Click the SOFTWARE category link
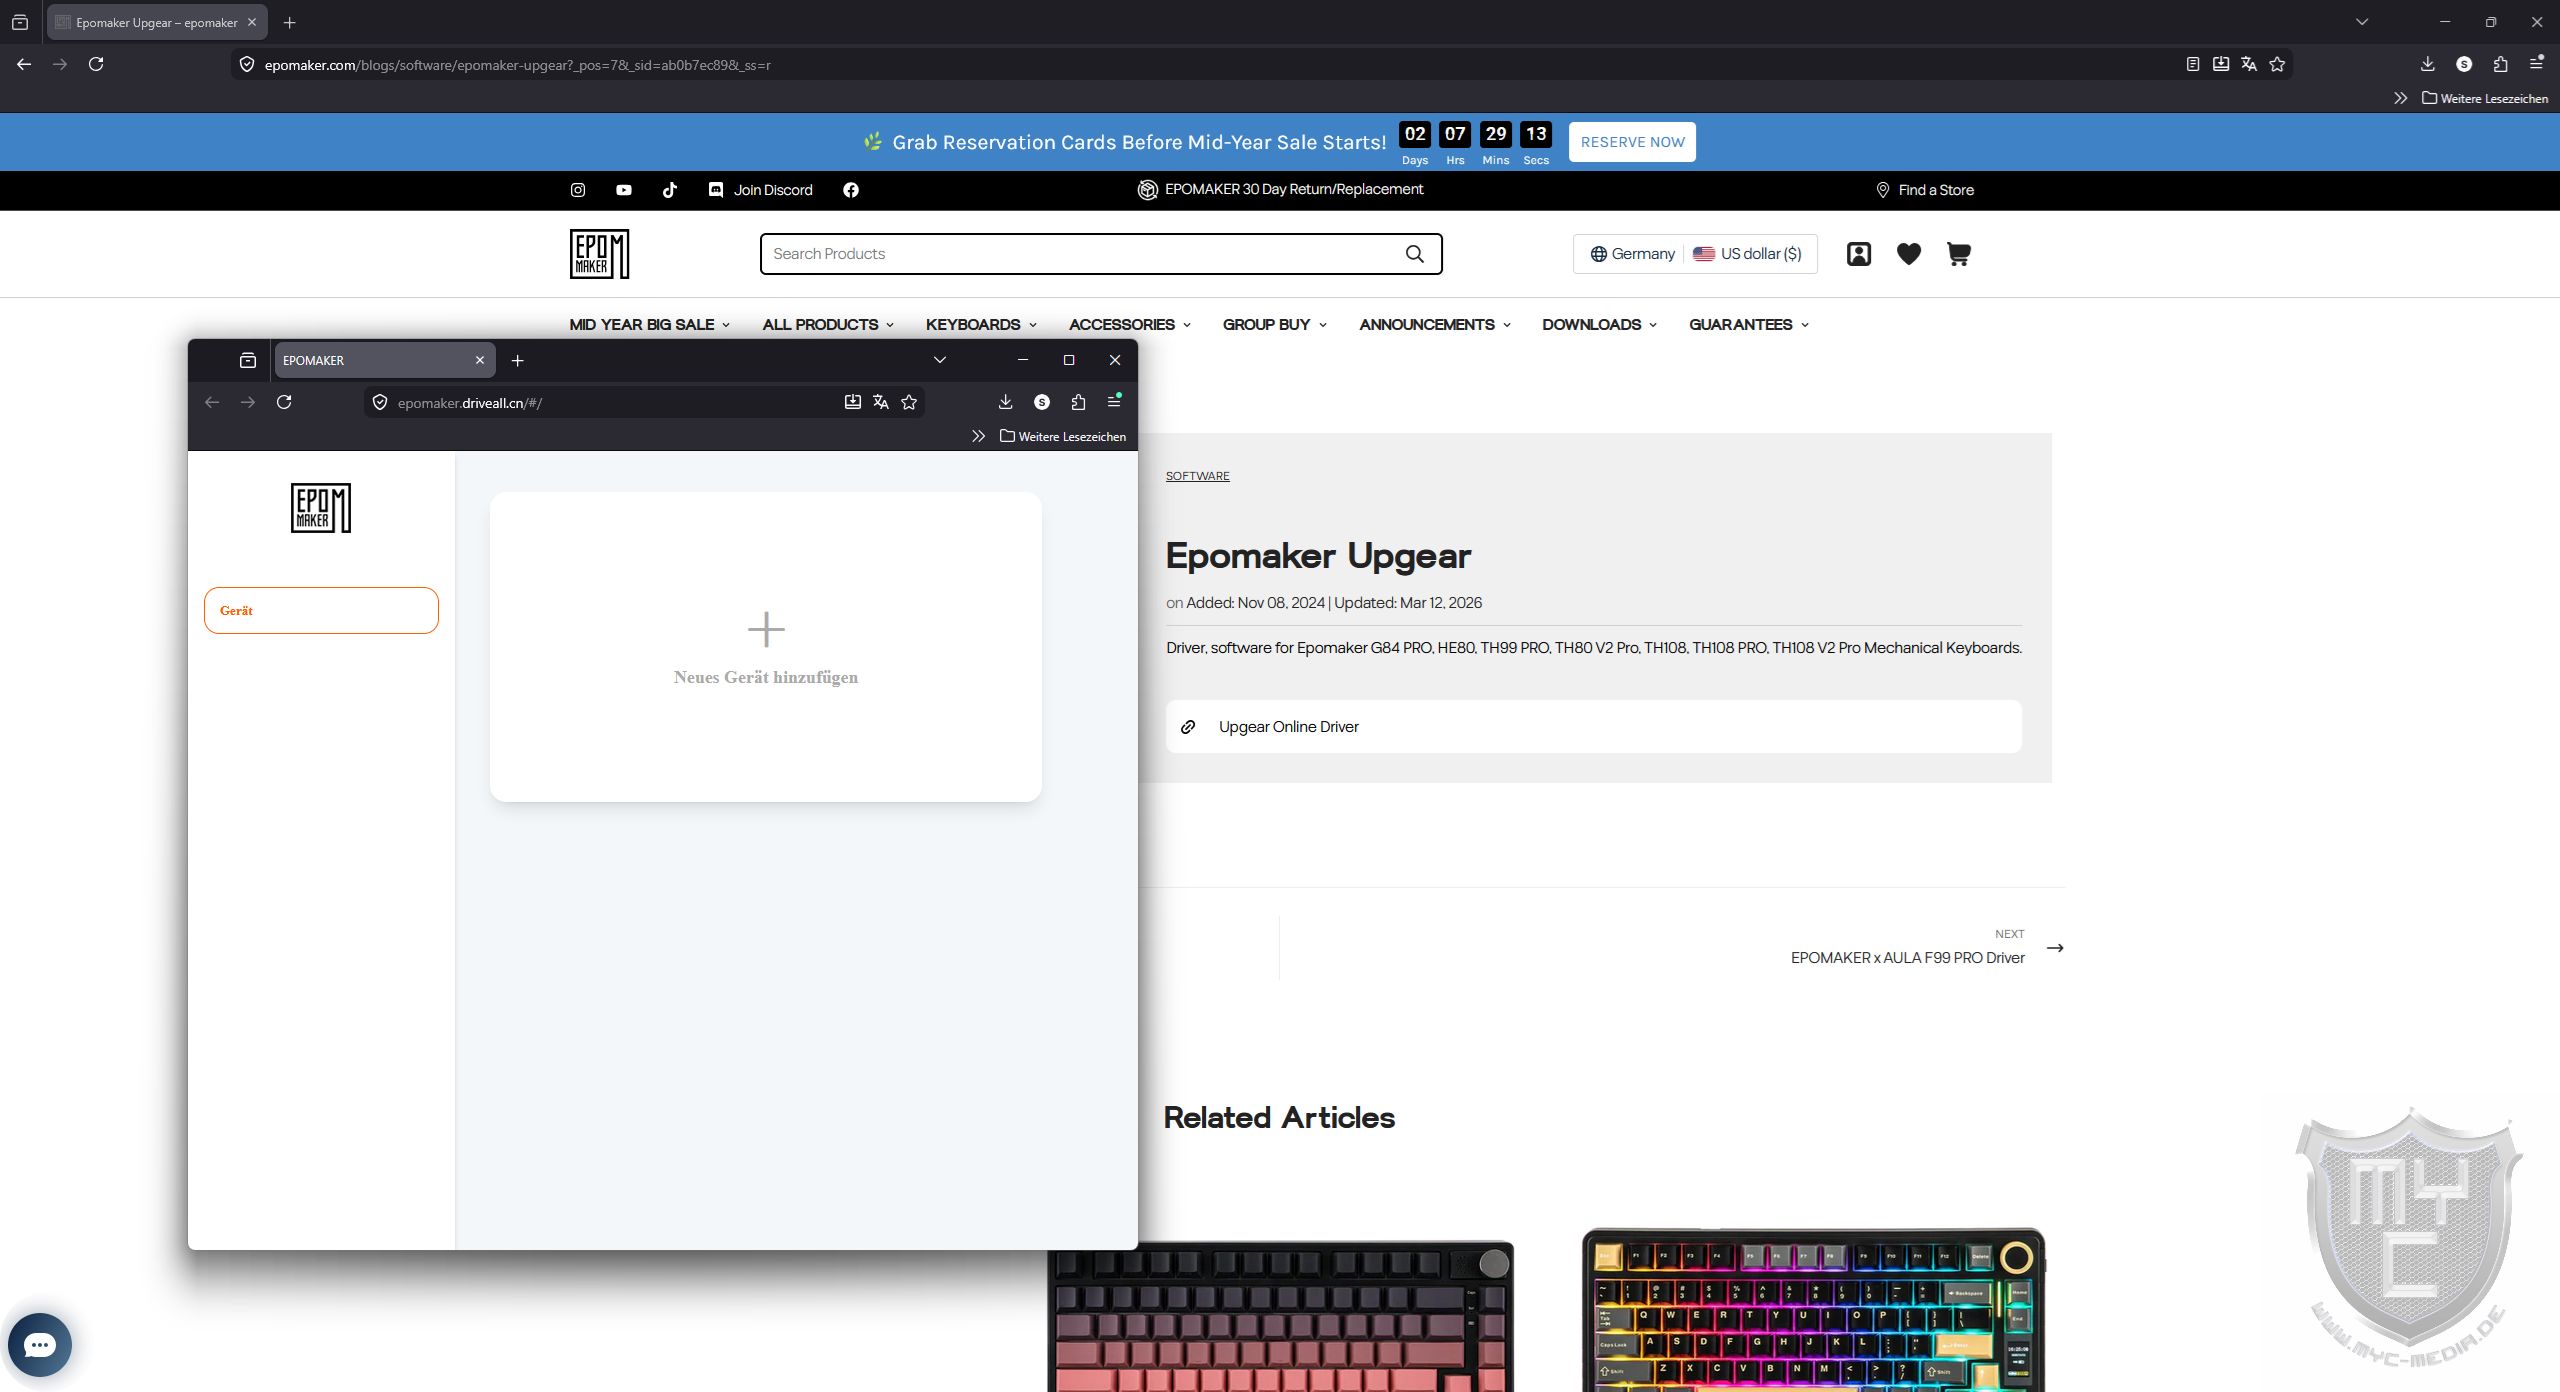This screenshot has height=1392, width=2560. point(1198,476)
